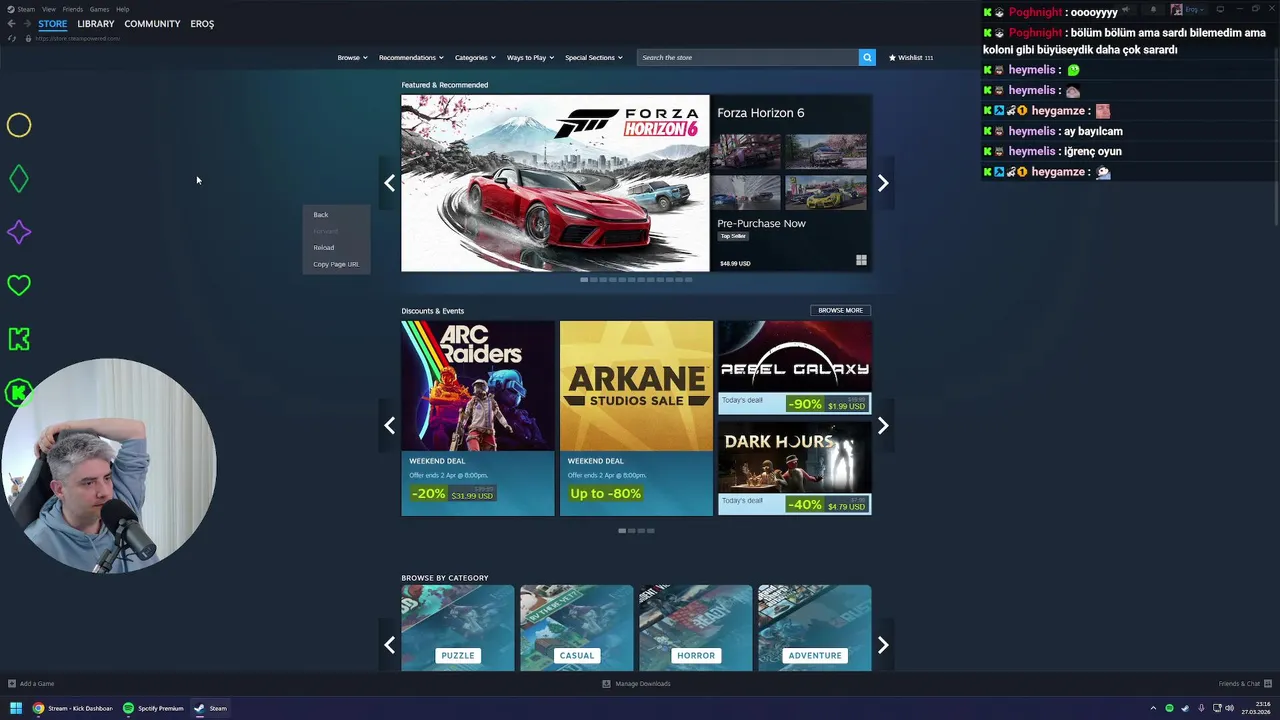Open the PUZZLE category card

tap(458, 628)
